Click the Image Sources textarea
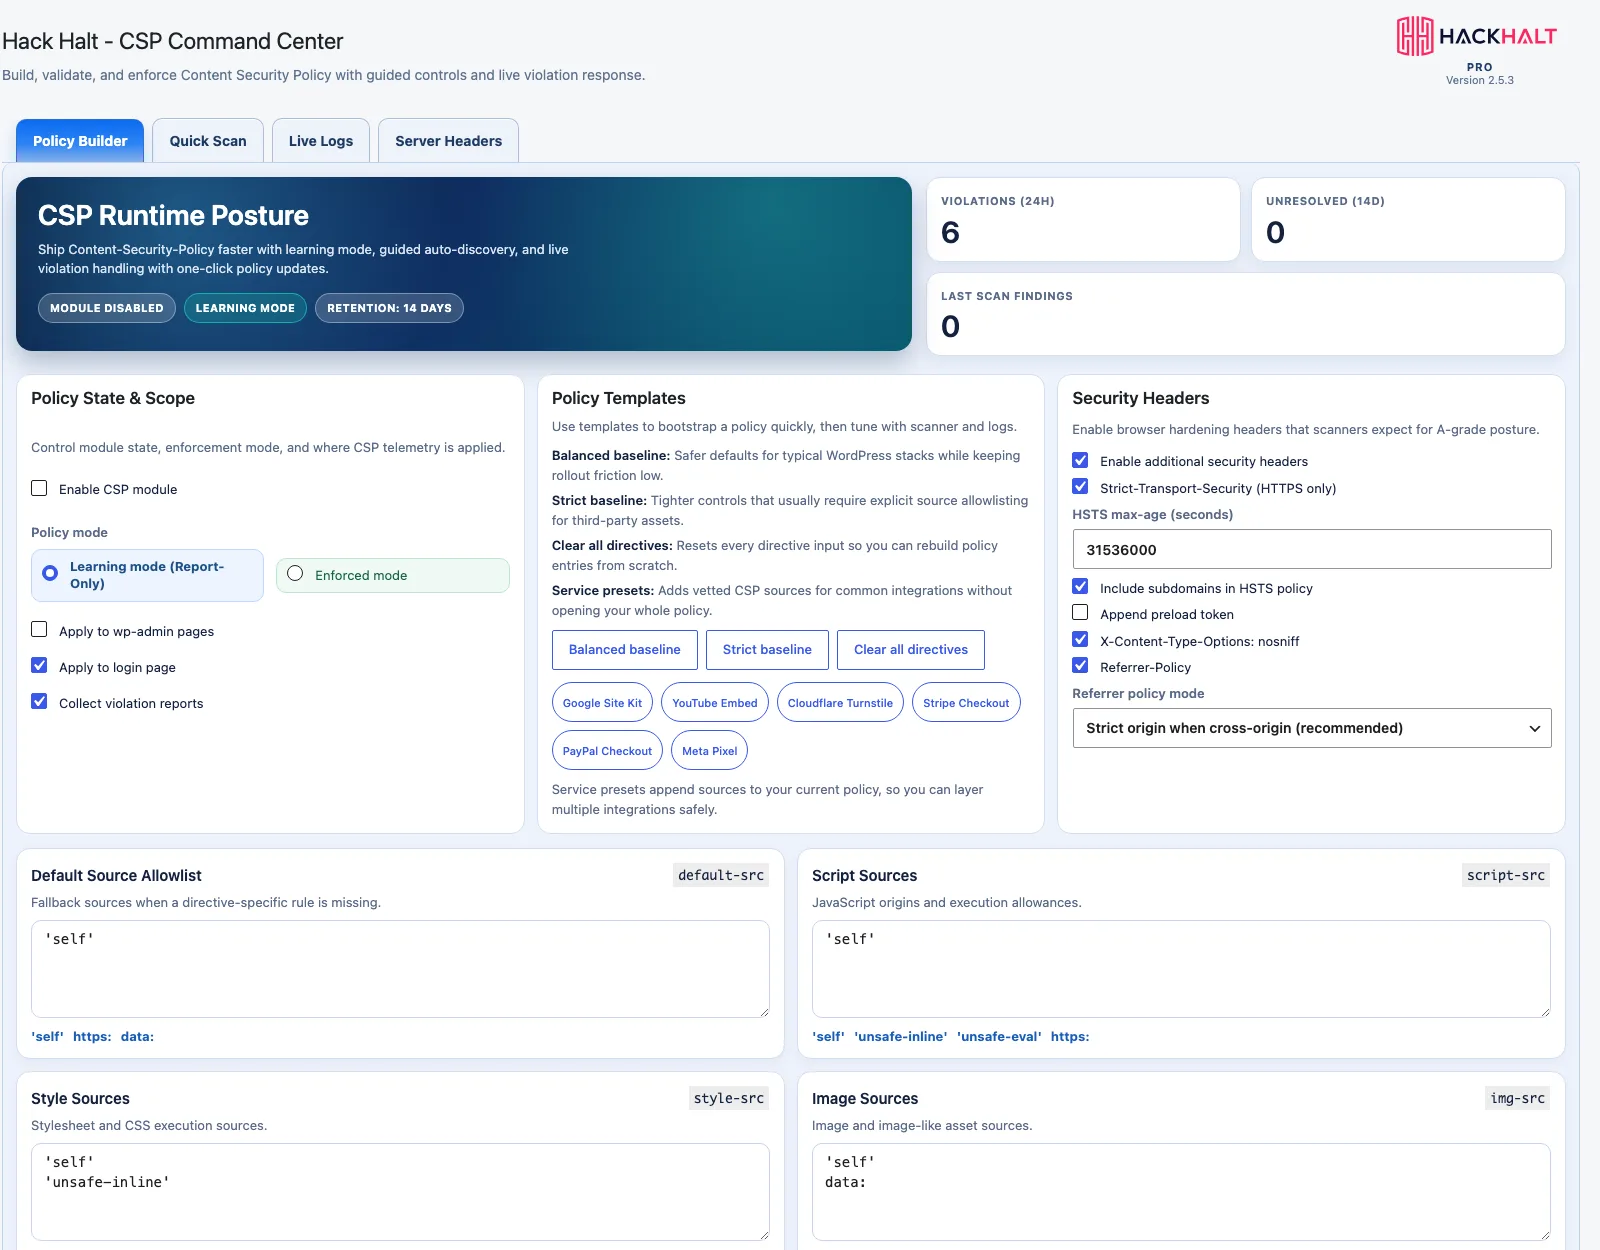 point(1181,1192)
